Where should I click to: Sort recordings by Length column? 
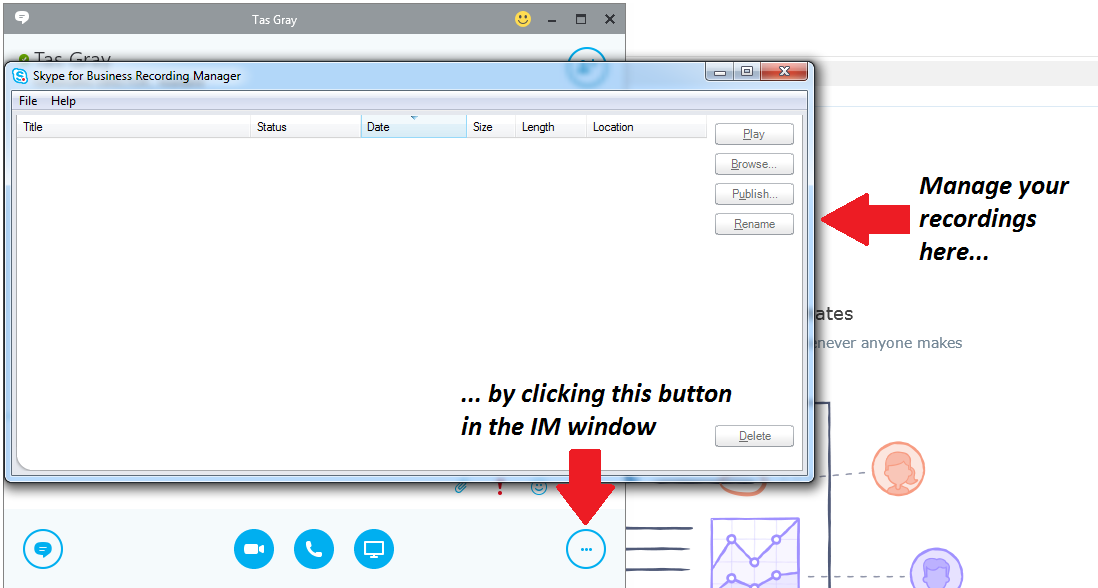550,127
